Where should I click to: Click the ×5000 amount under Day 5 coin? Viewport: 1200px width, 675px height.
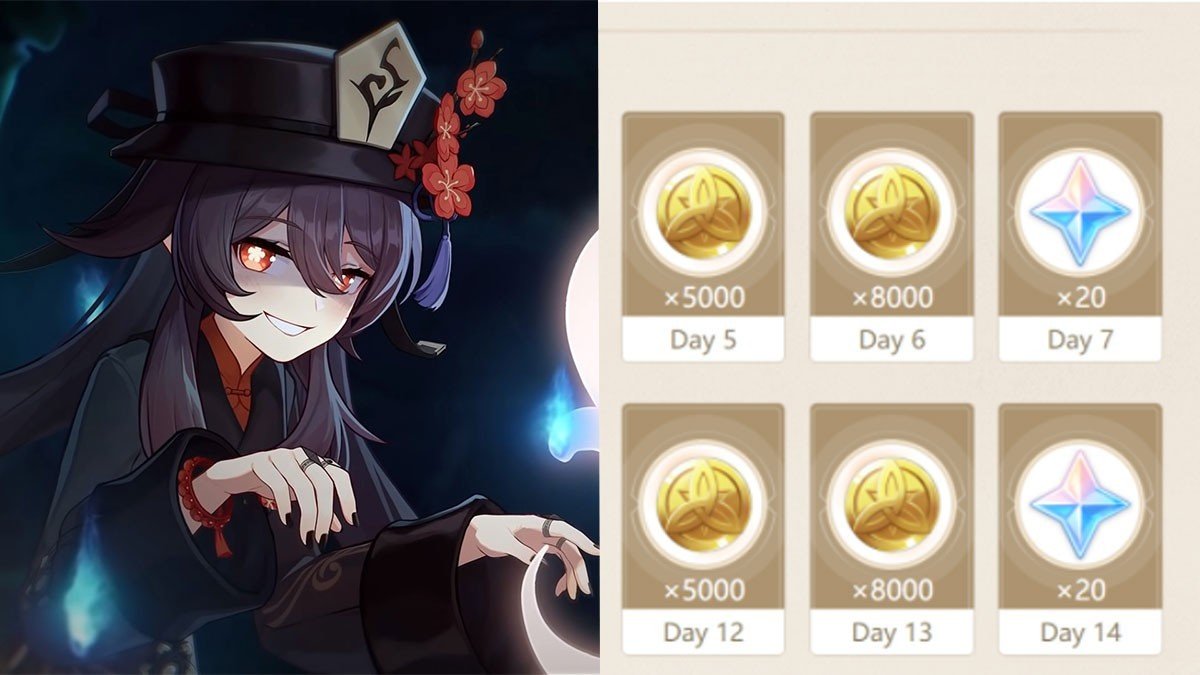(x=702, y=297)
